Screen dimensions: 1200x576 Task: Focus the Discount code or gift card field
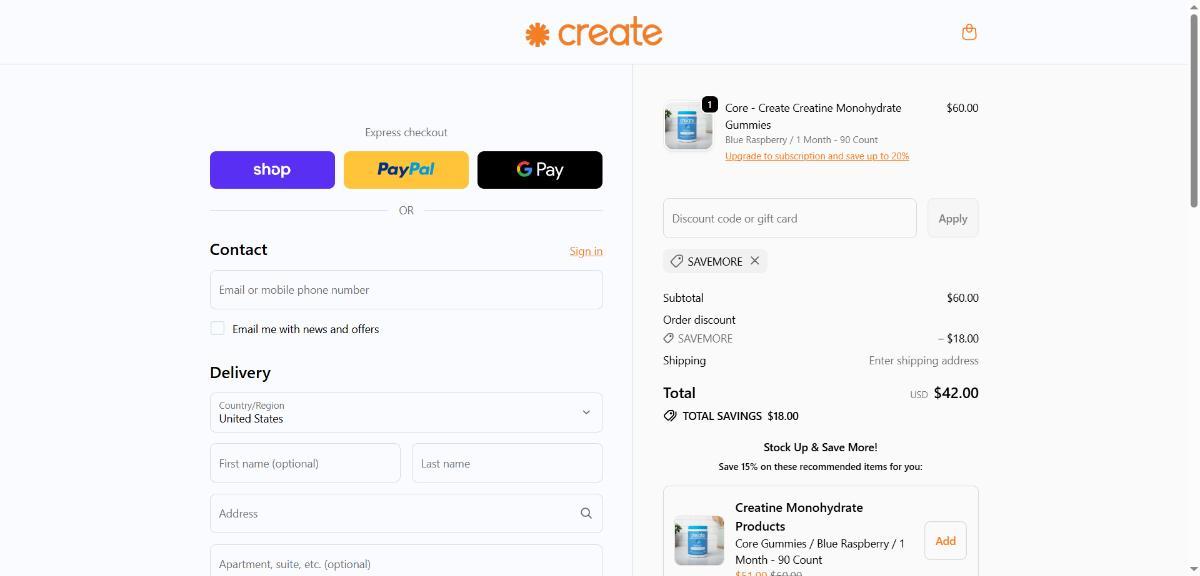tap(789, 218)
